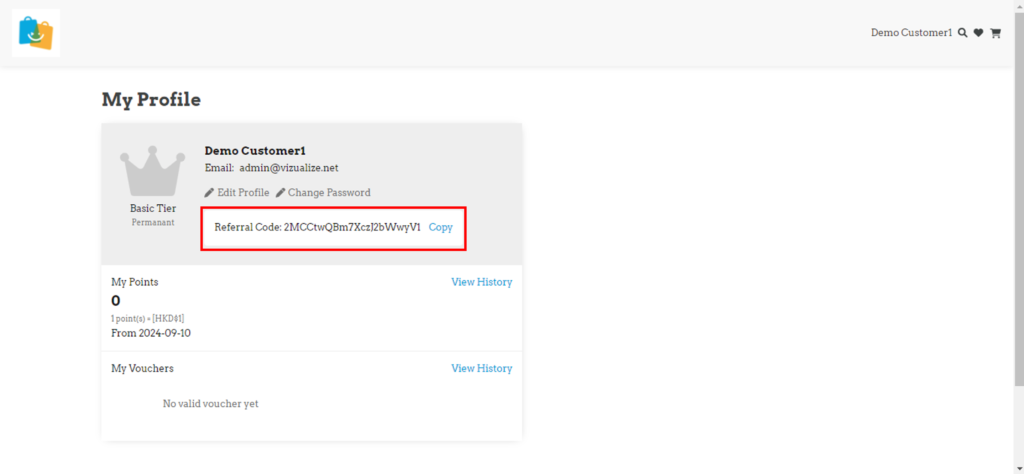Click the pencil icon beside Change Password
The image size is (1024, 474).
pyautogui.click(x=281, y=192)
